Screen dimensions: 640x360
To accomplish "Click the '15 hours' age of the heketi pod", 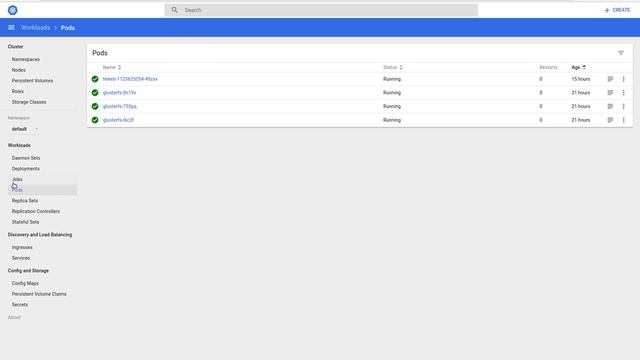I will pos(581,79).
